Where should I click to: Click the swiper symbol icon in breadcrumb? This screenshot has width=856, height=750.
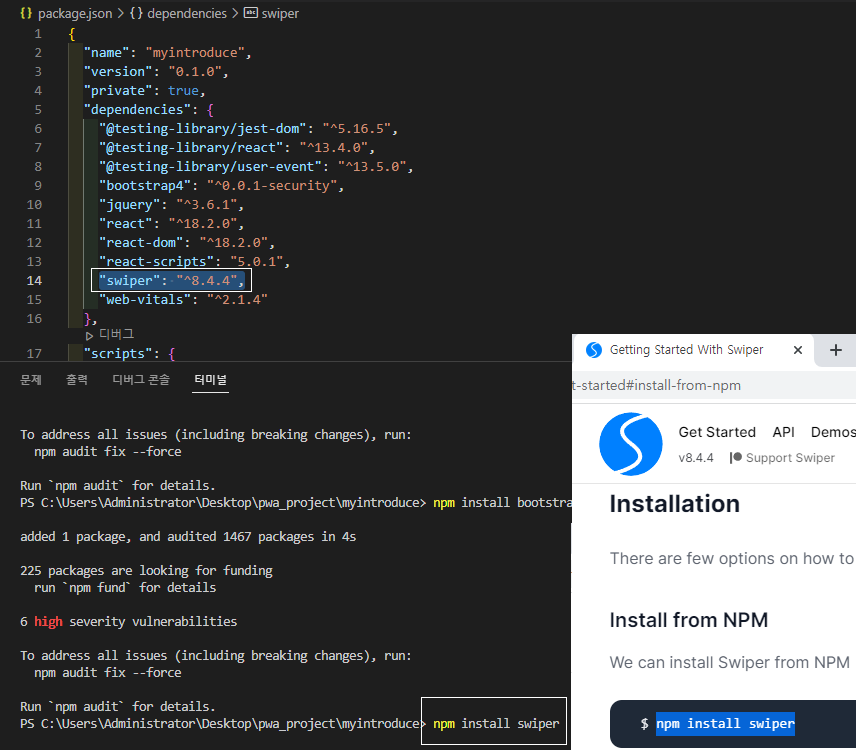pos(251,13)
